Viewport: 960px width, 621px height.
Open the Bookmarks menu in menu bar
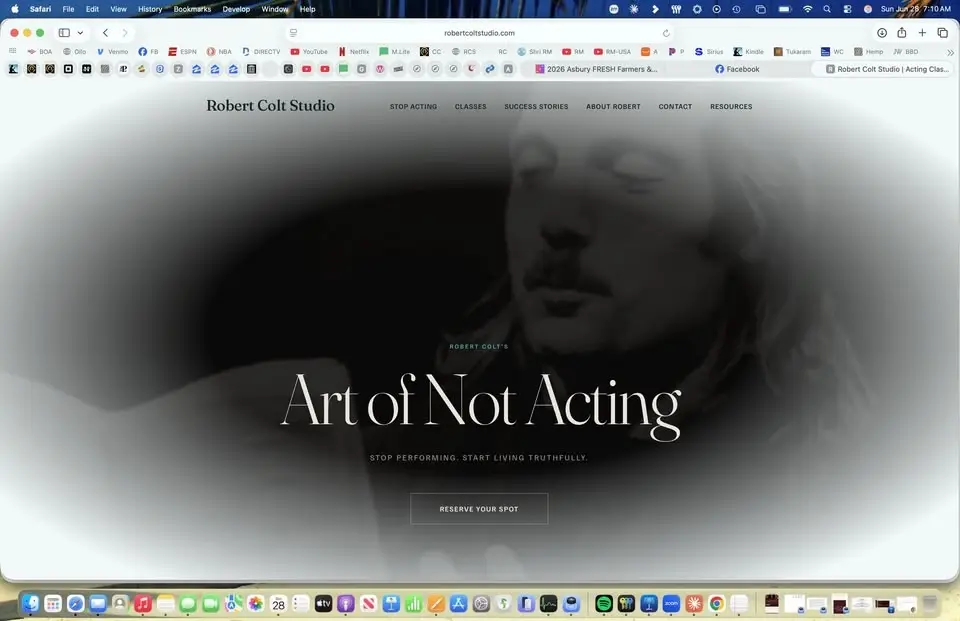[192, 9]
